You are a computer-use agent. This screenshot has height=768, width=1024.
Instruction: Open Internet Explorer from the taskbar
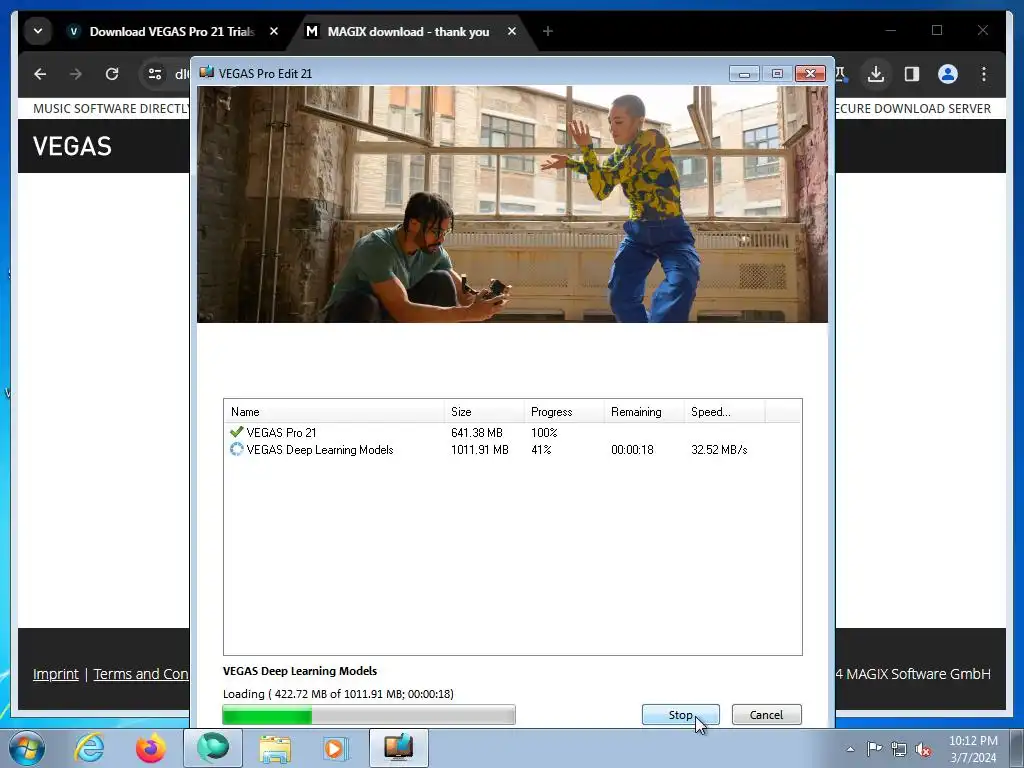(89, 748)
